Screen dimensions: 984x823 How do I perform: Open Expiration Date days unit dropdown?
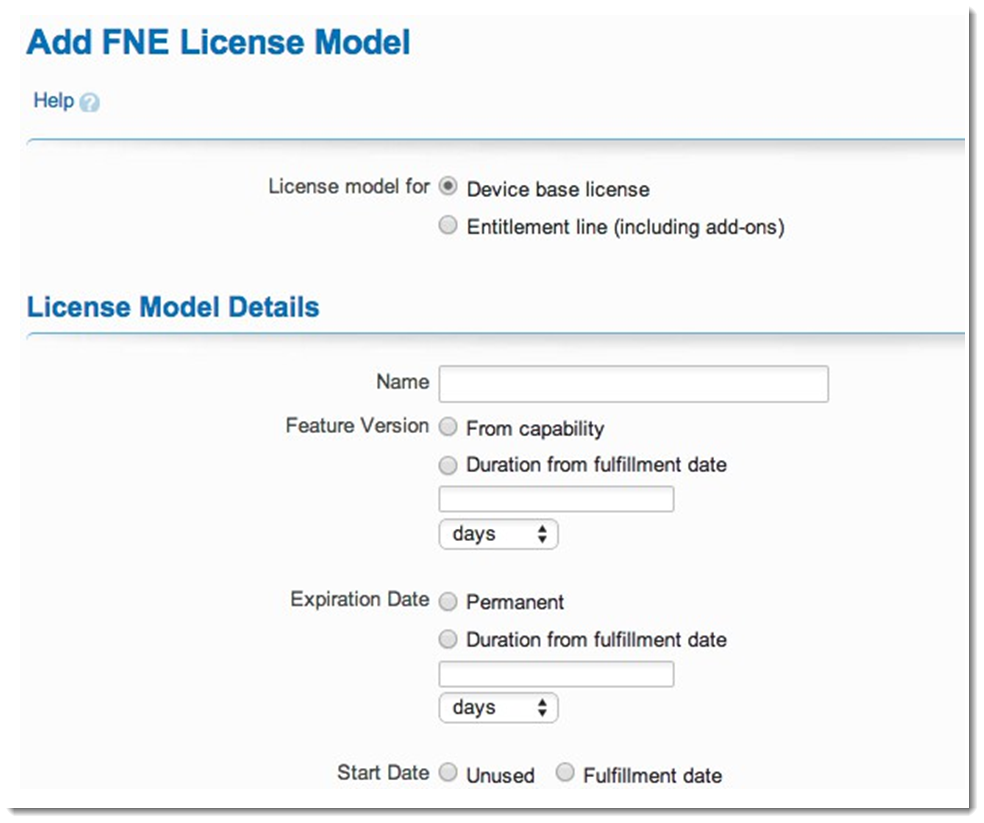498,707
